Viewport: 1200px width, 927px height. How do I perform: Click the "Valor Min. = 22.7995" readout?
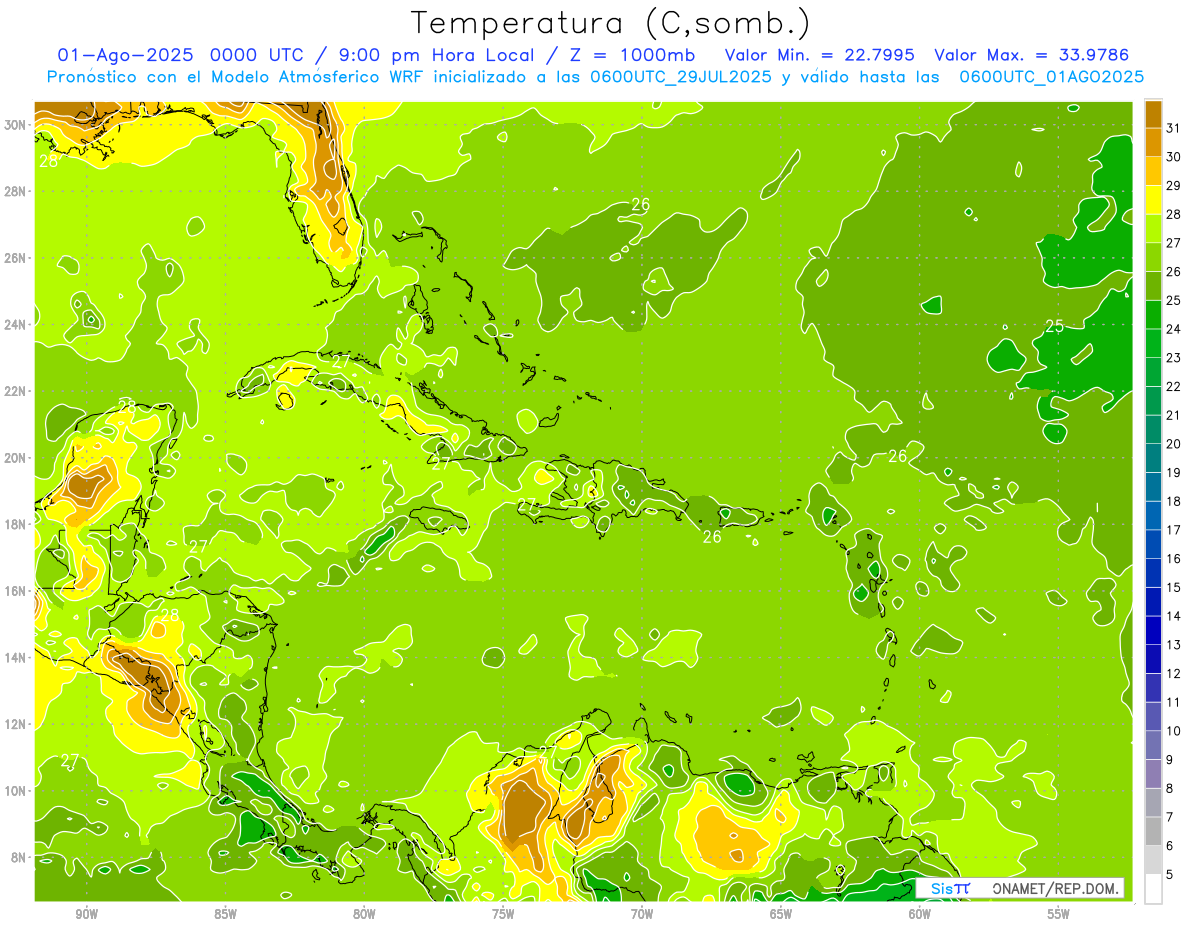(x=820, y=55)
